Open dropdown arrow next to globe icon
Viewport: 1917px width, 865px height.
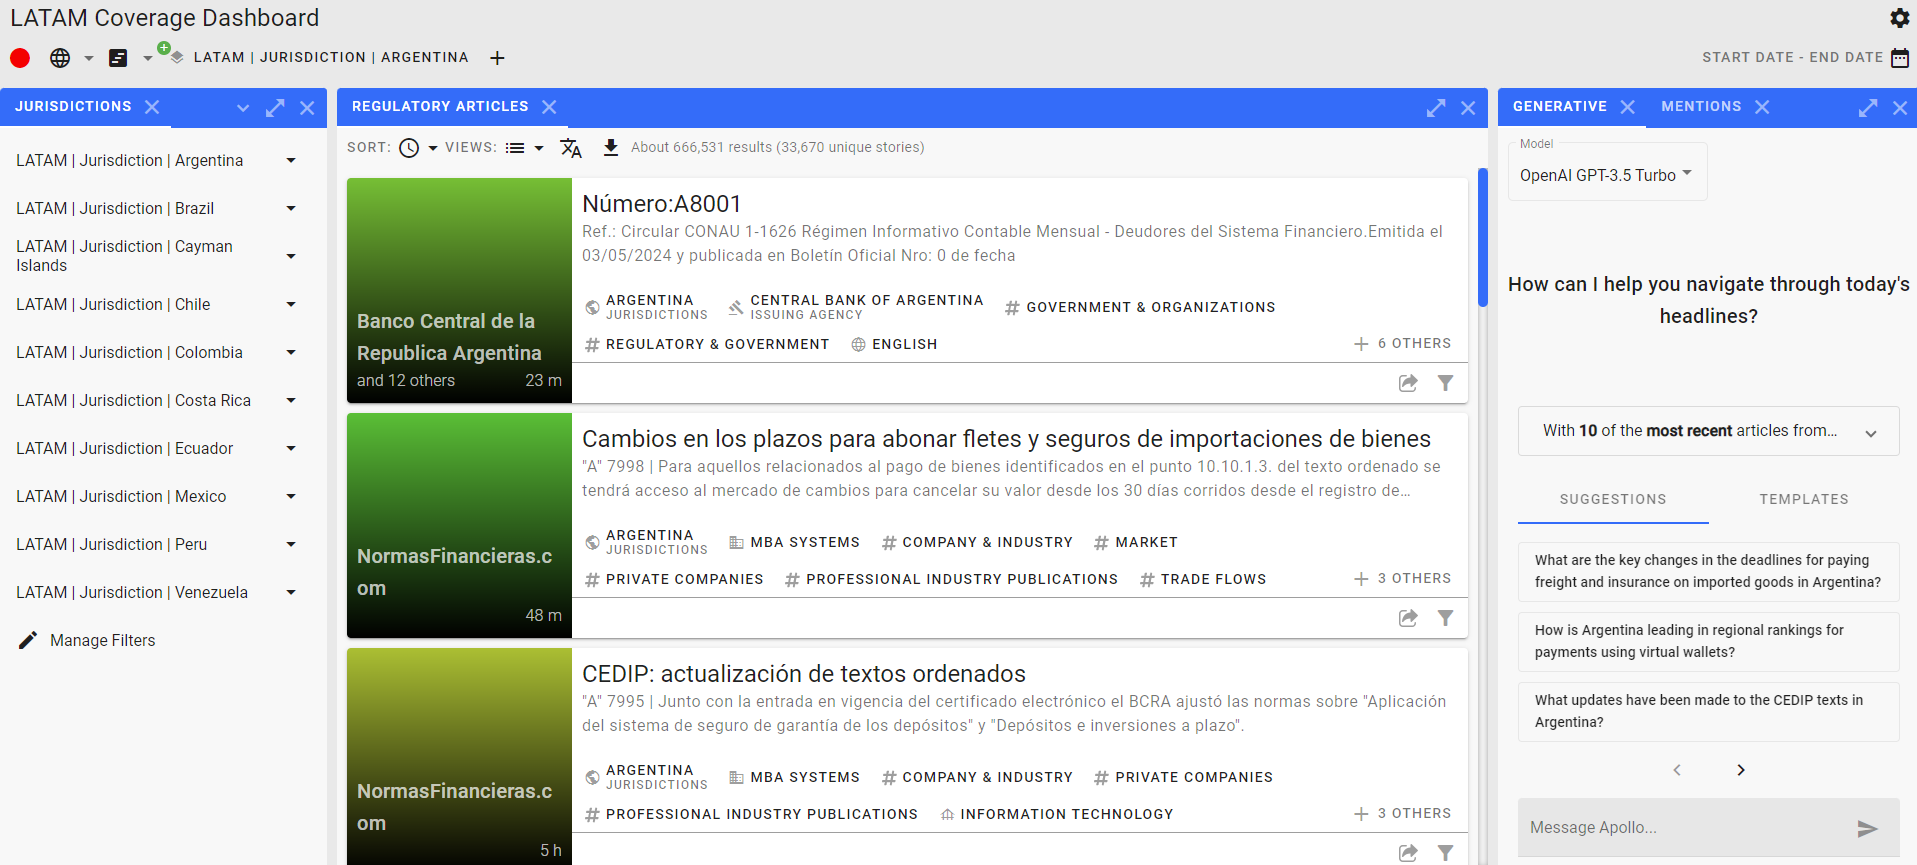point(89,58)
